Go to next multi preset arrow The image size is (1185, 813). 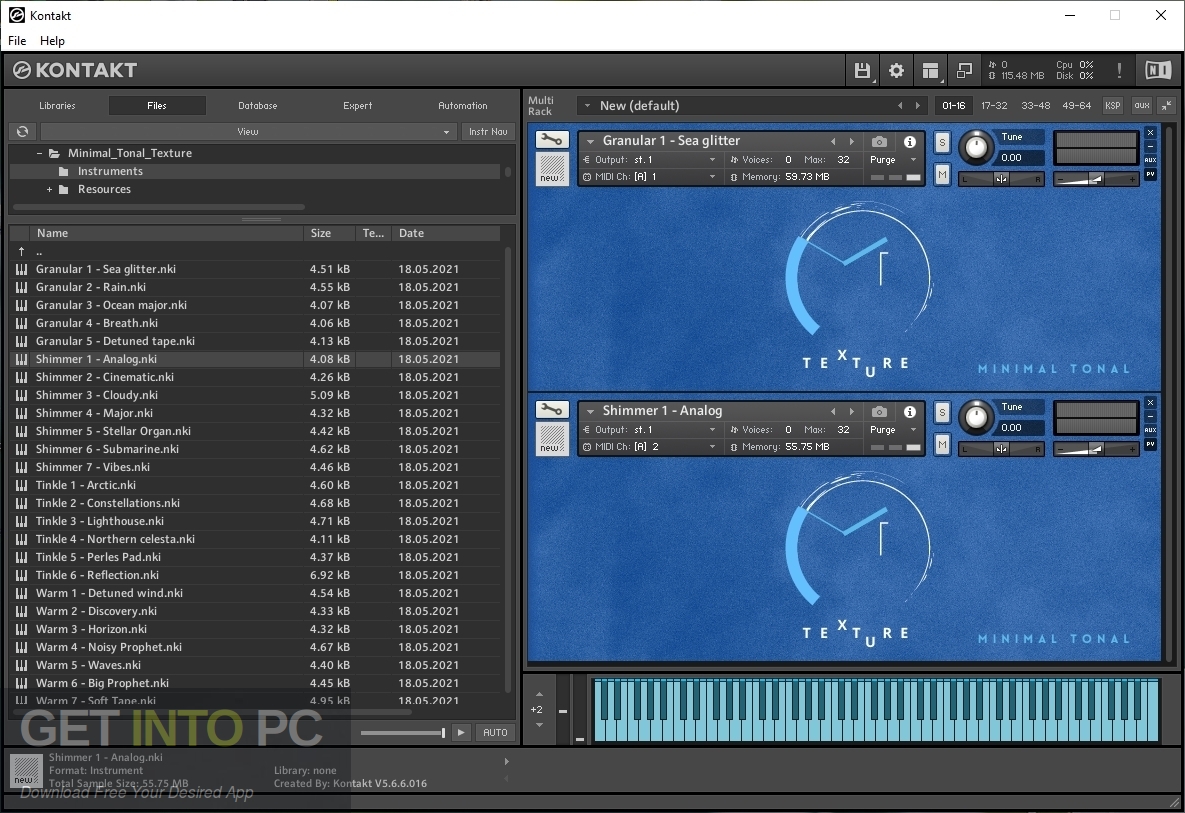[x=918, y=106]
